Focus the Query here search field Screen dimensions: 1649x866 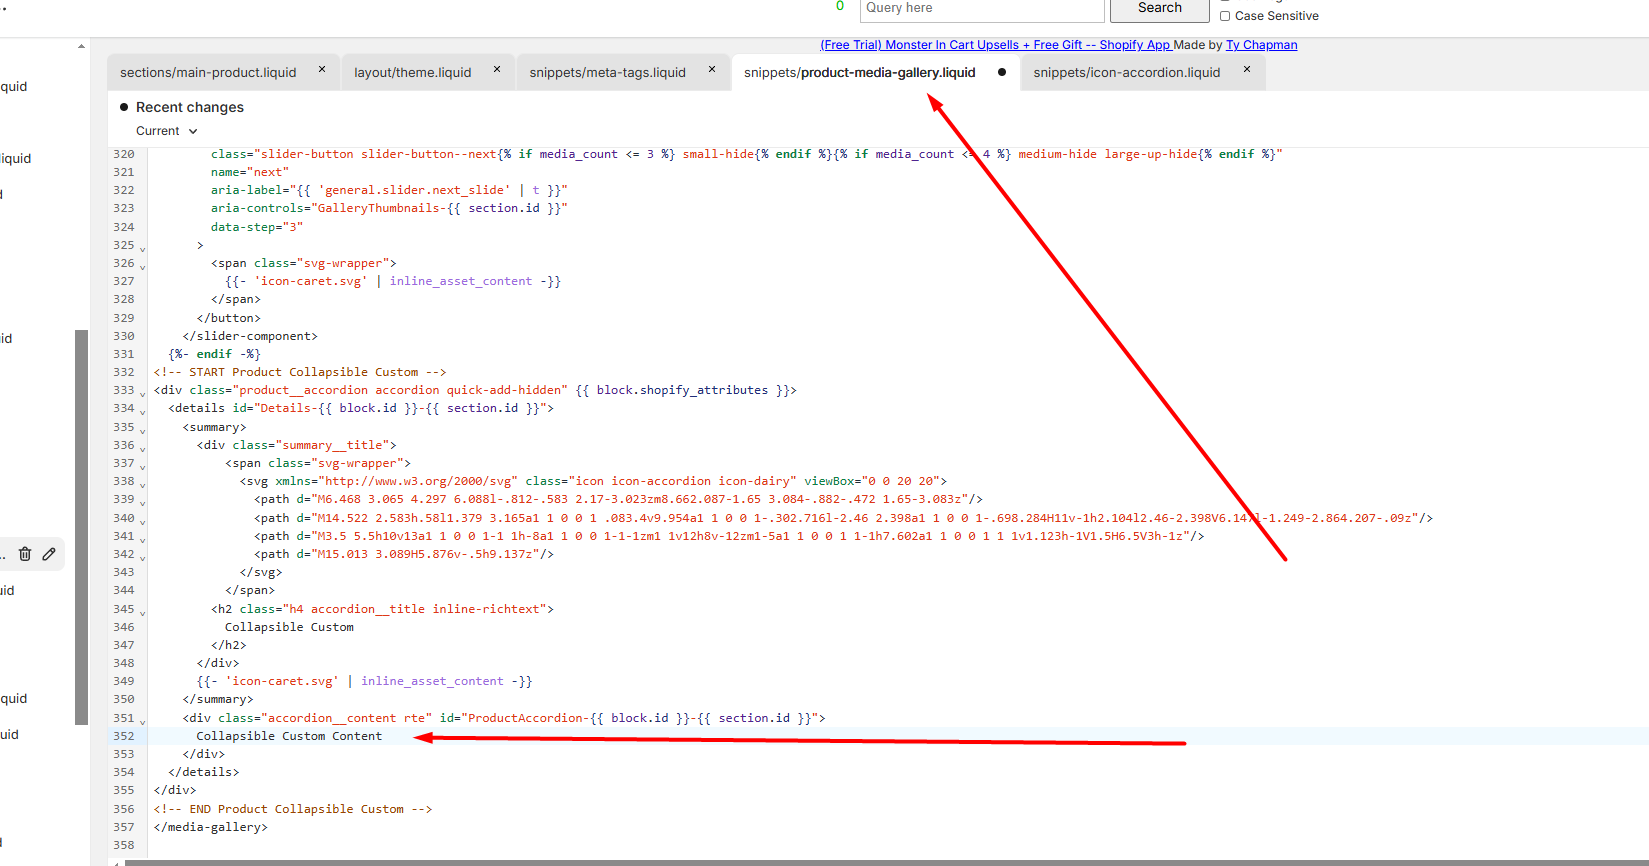click(x=982, y=8)
